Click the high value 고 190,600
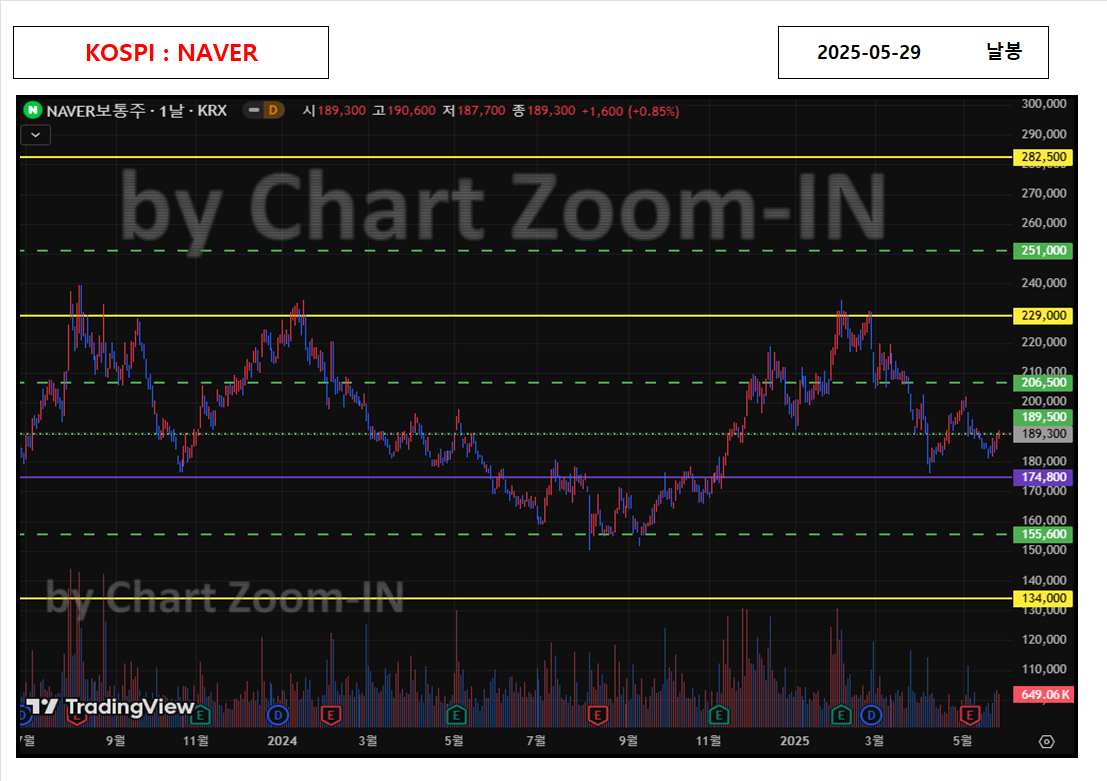1107x781 pixels. 404,111
